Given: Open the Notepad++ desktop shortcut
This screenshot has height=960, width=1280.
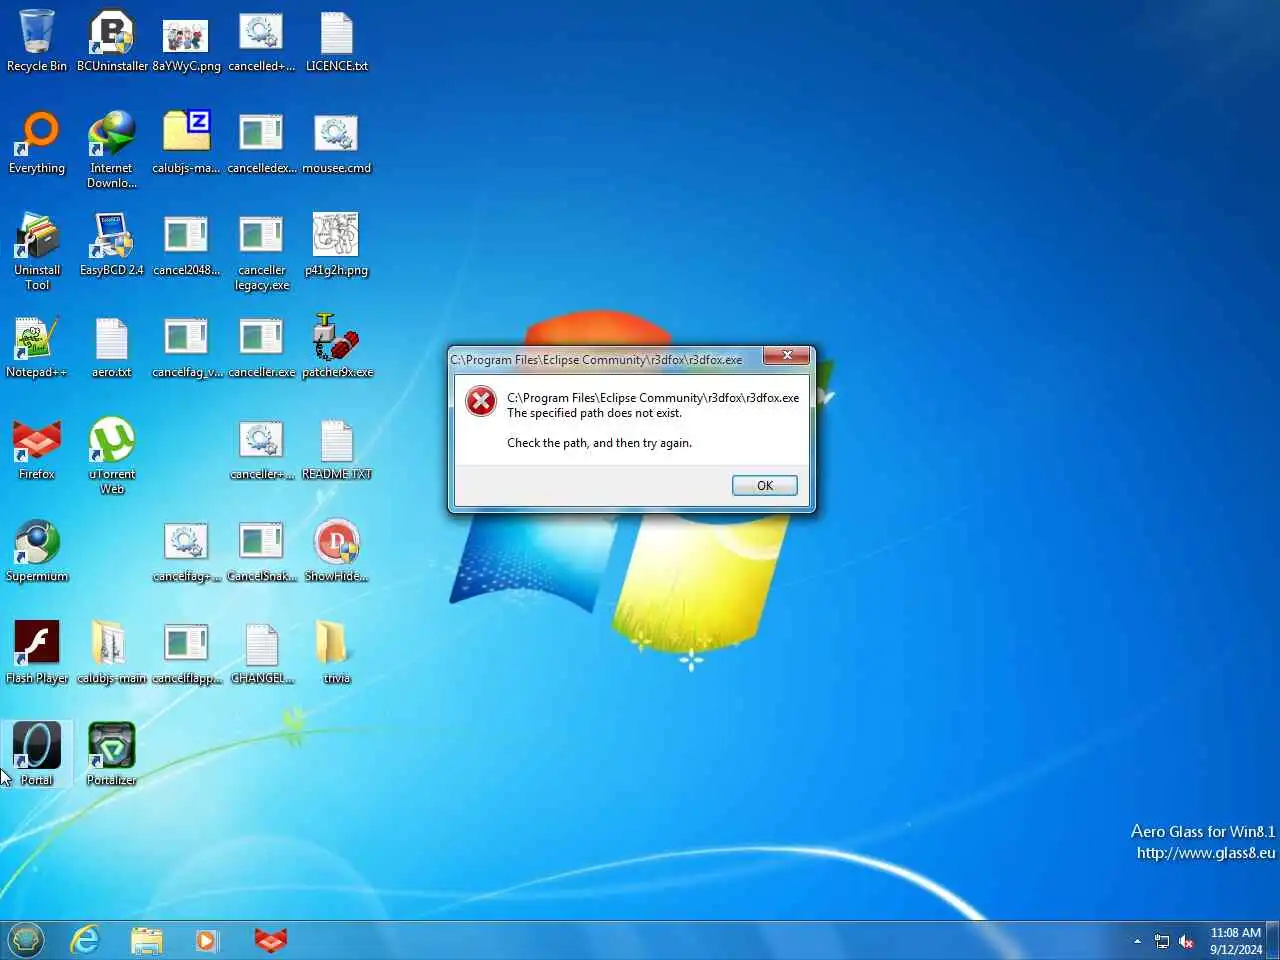Looking at the screenshot, I should (x=37, y=347).
